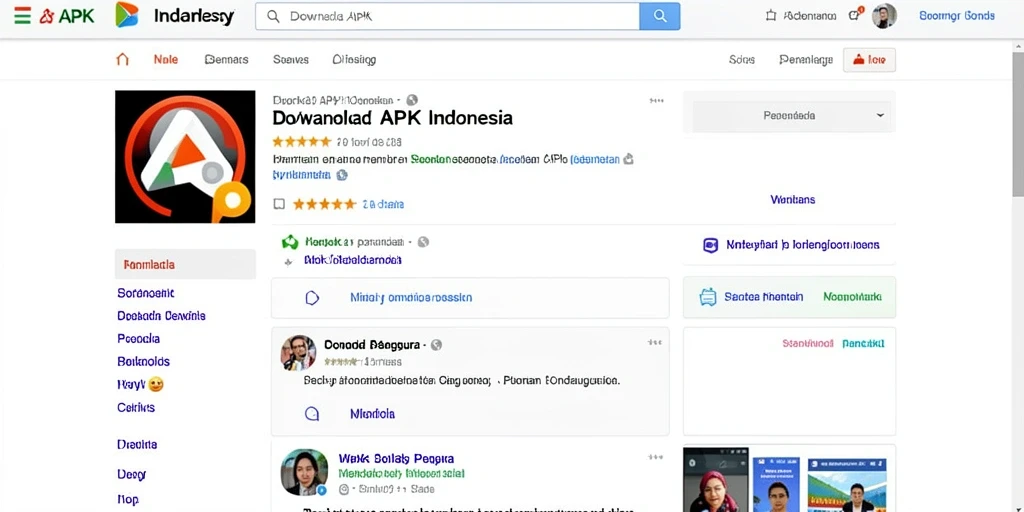Open the 'Sdes' nav item
The image size is (1024, 512).
pos(741,59)
